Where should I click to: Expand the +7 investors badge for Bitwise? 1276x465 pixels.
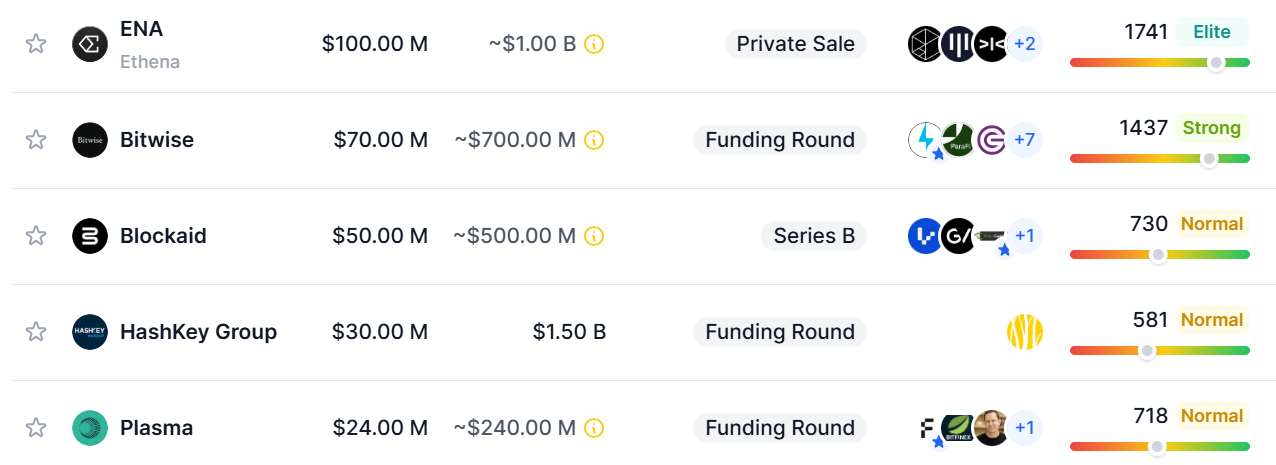point(1025,140)
